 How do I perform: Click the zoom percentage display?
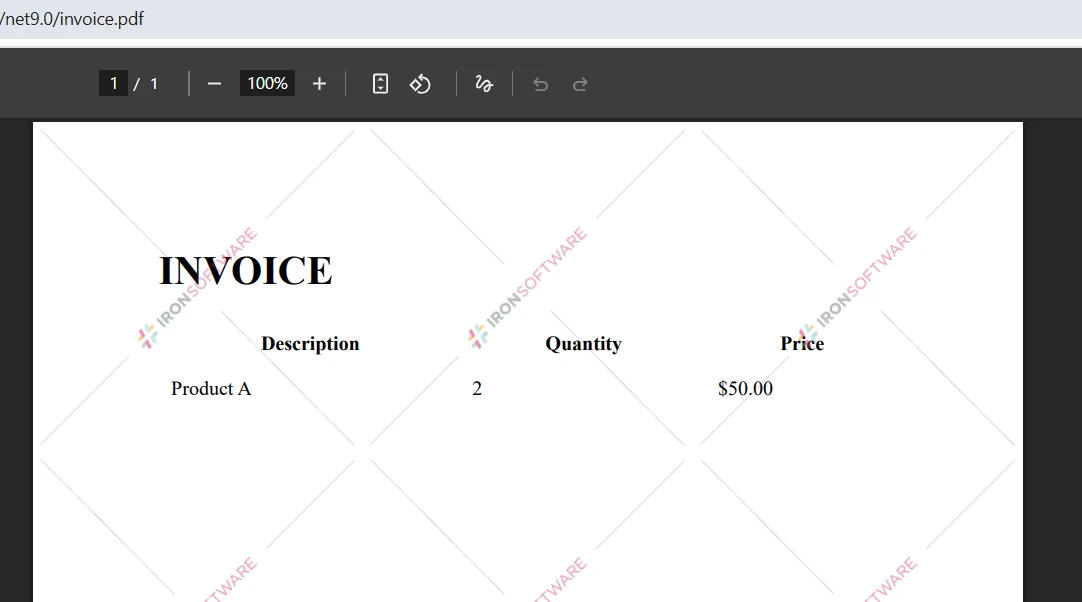(266, 84)
